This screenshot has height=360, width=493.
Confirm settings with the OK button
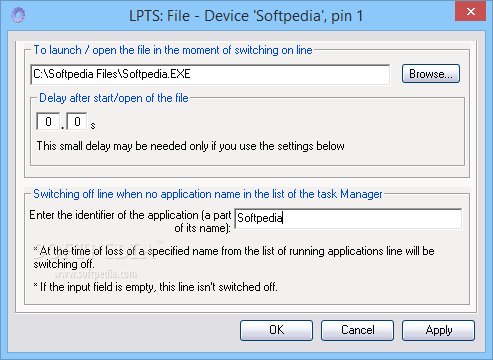point(276,330)
